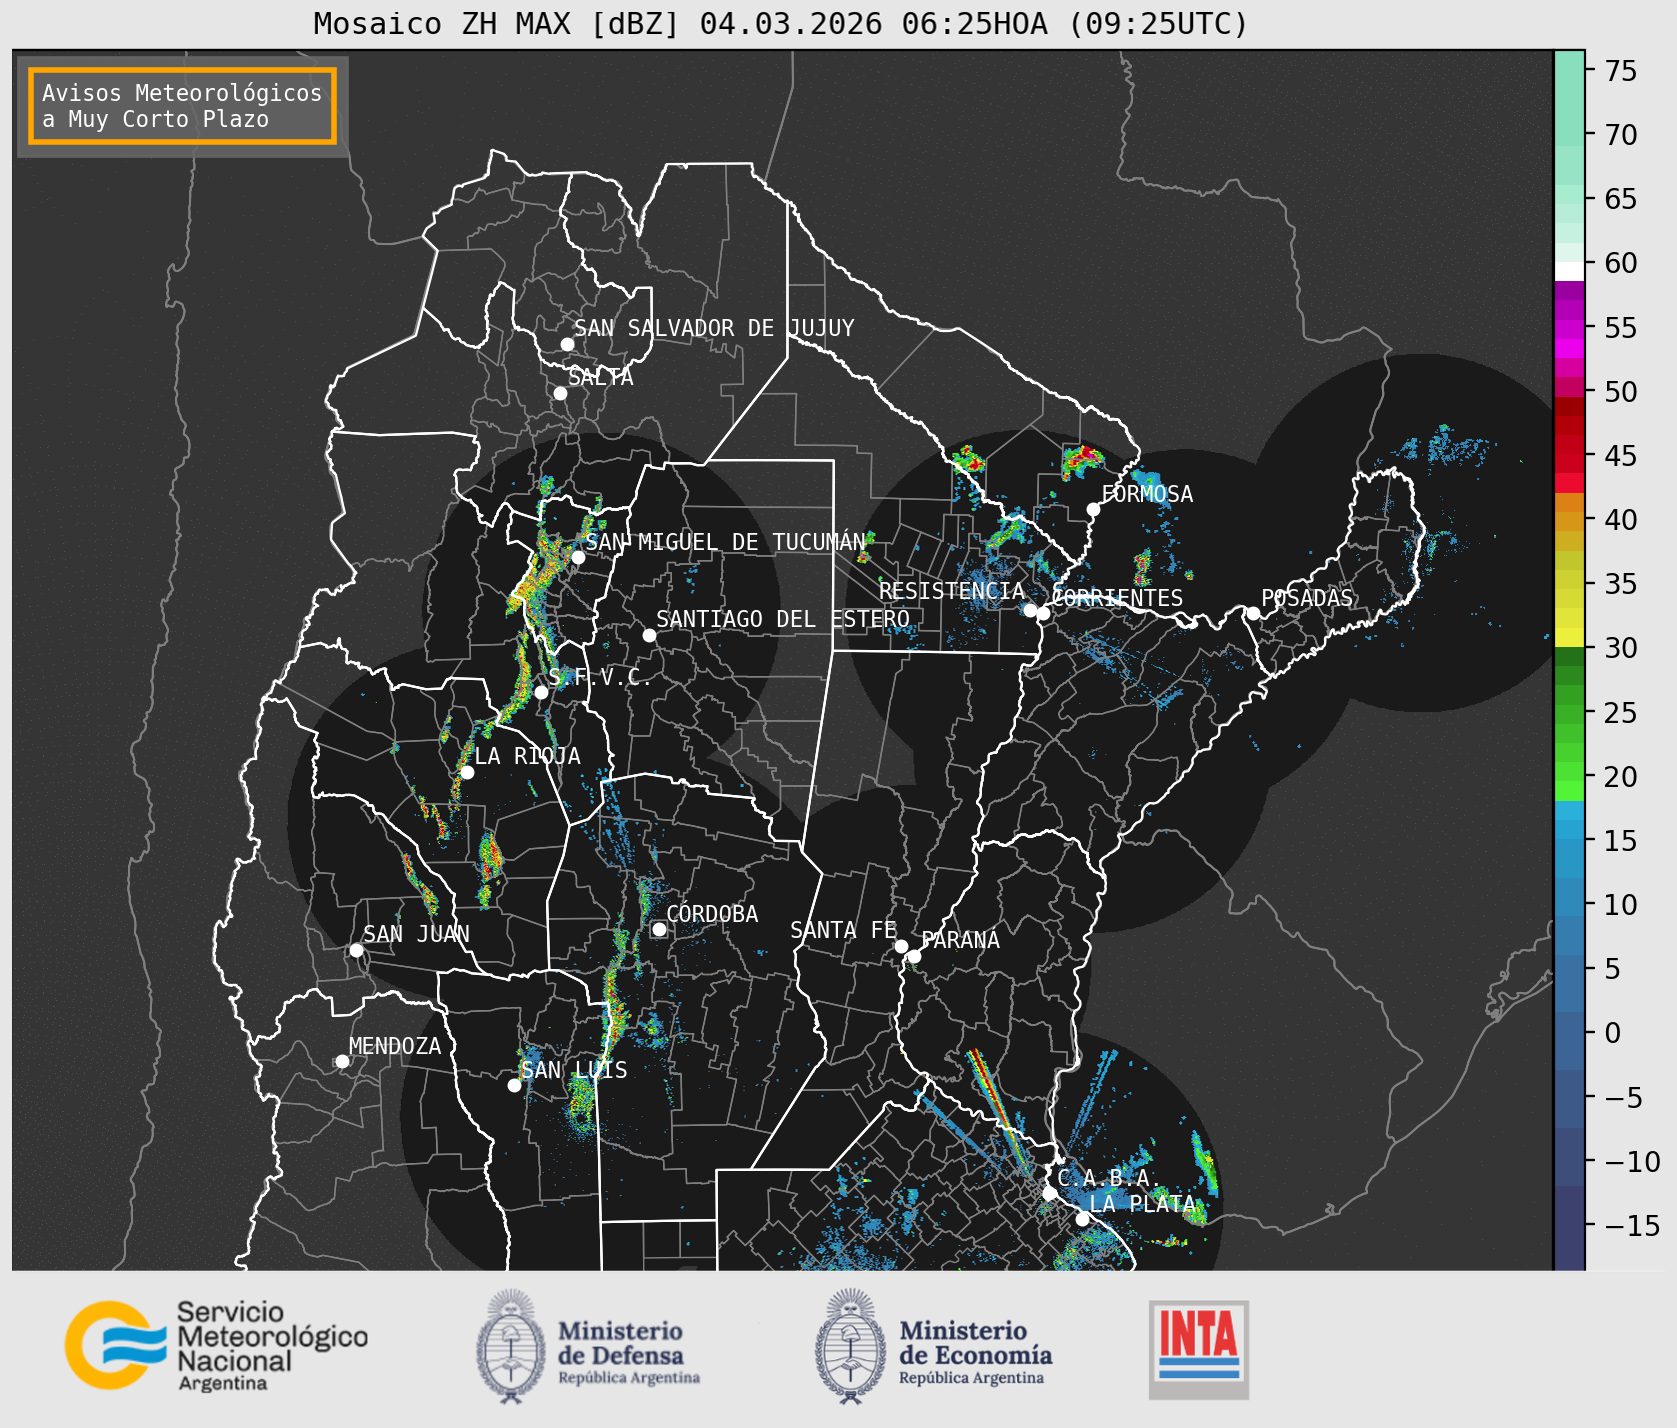The width and height of the screenshot is (1677, 1428).
Task: Select the Santiago del Estero marker dot
Action: 649,635
